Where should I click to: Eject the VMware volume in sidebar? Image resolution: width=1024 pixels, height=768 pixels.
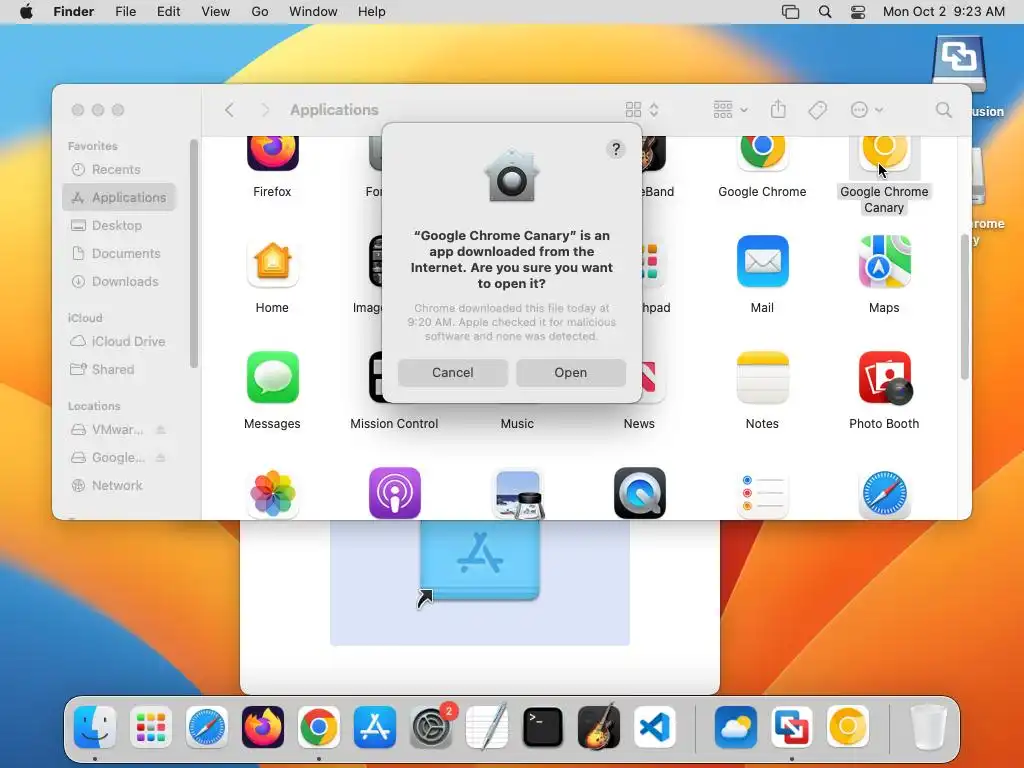(161, 430)
